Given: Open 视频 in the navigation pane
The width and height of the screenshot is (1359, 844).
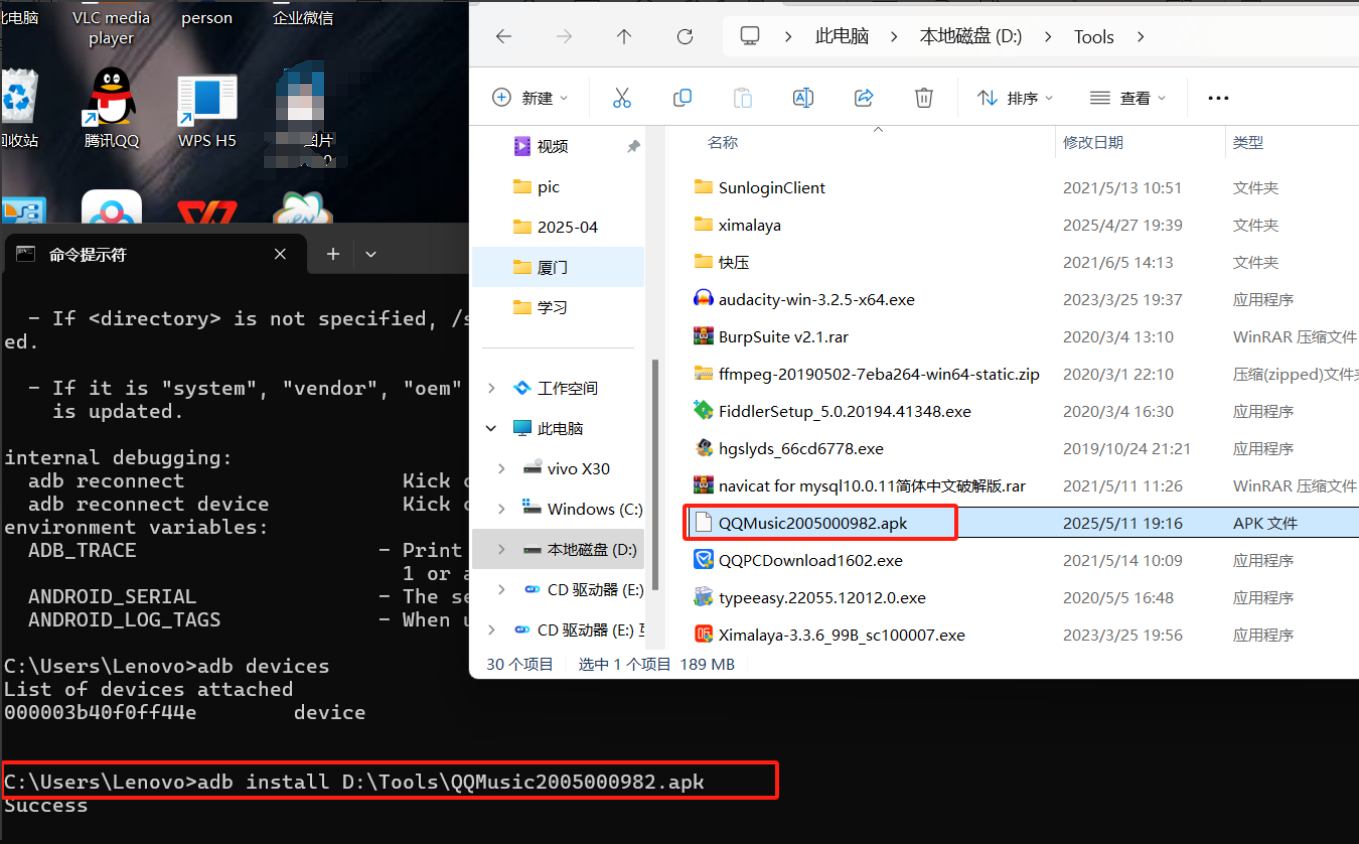Looking at the screenshot, I should pyautogui.click(x=552, y=147).
